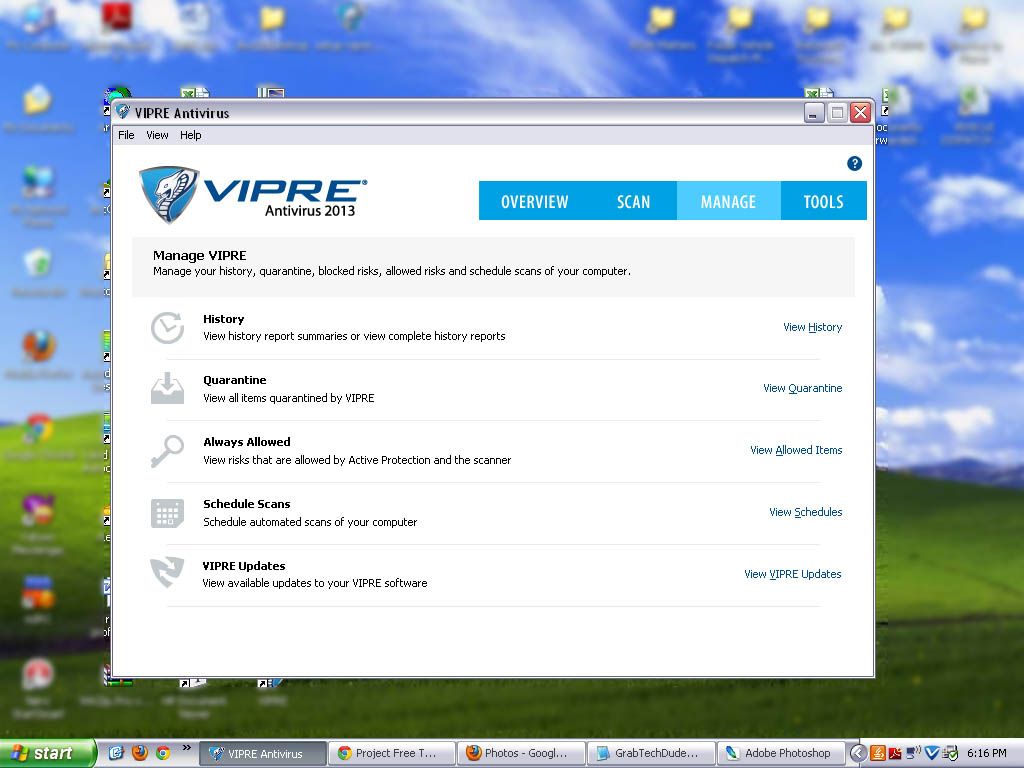Click the 6:16 PM taskbar clock
Screen dimensions: 1024x768
[986, 753]
